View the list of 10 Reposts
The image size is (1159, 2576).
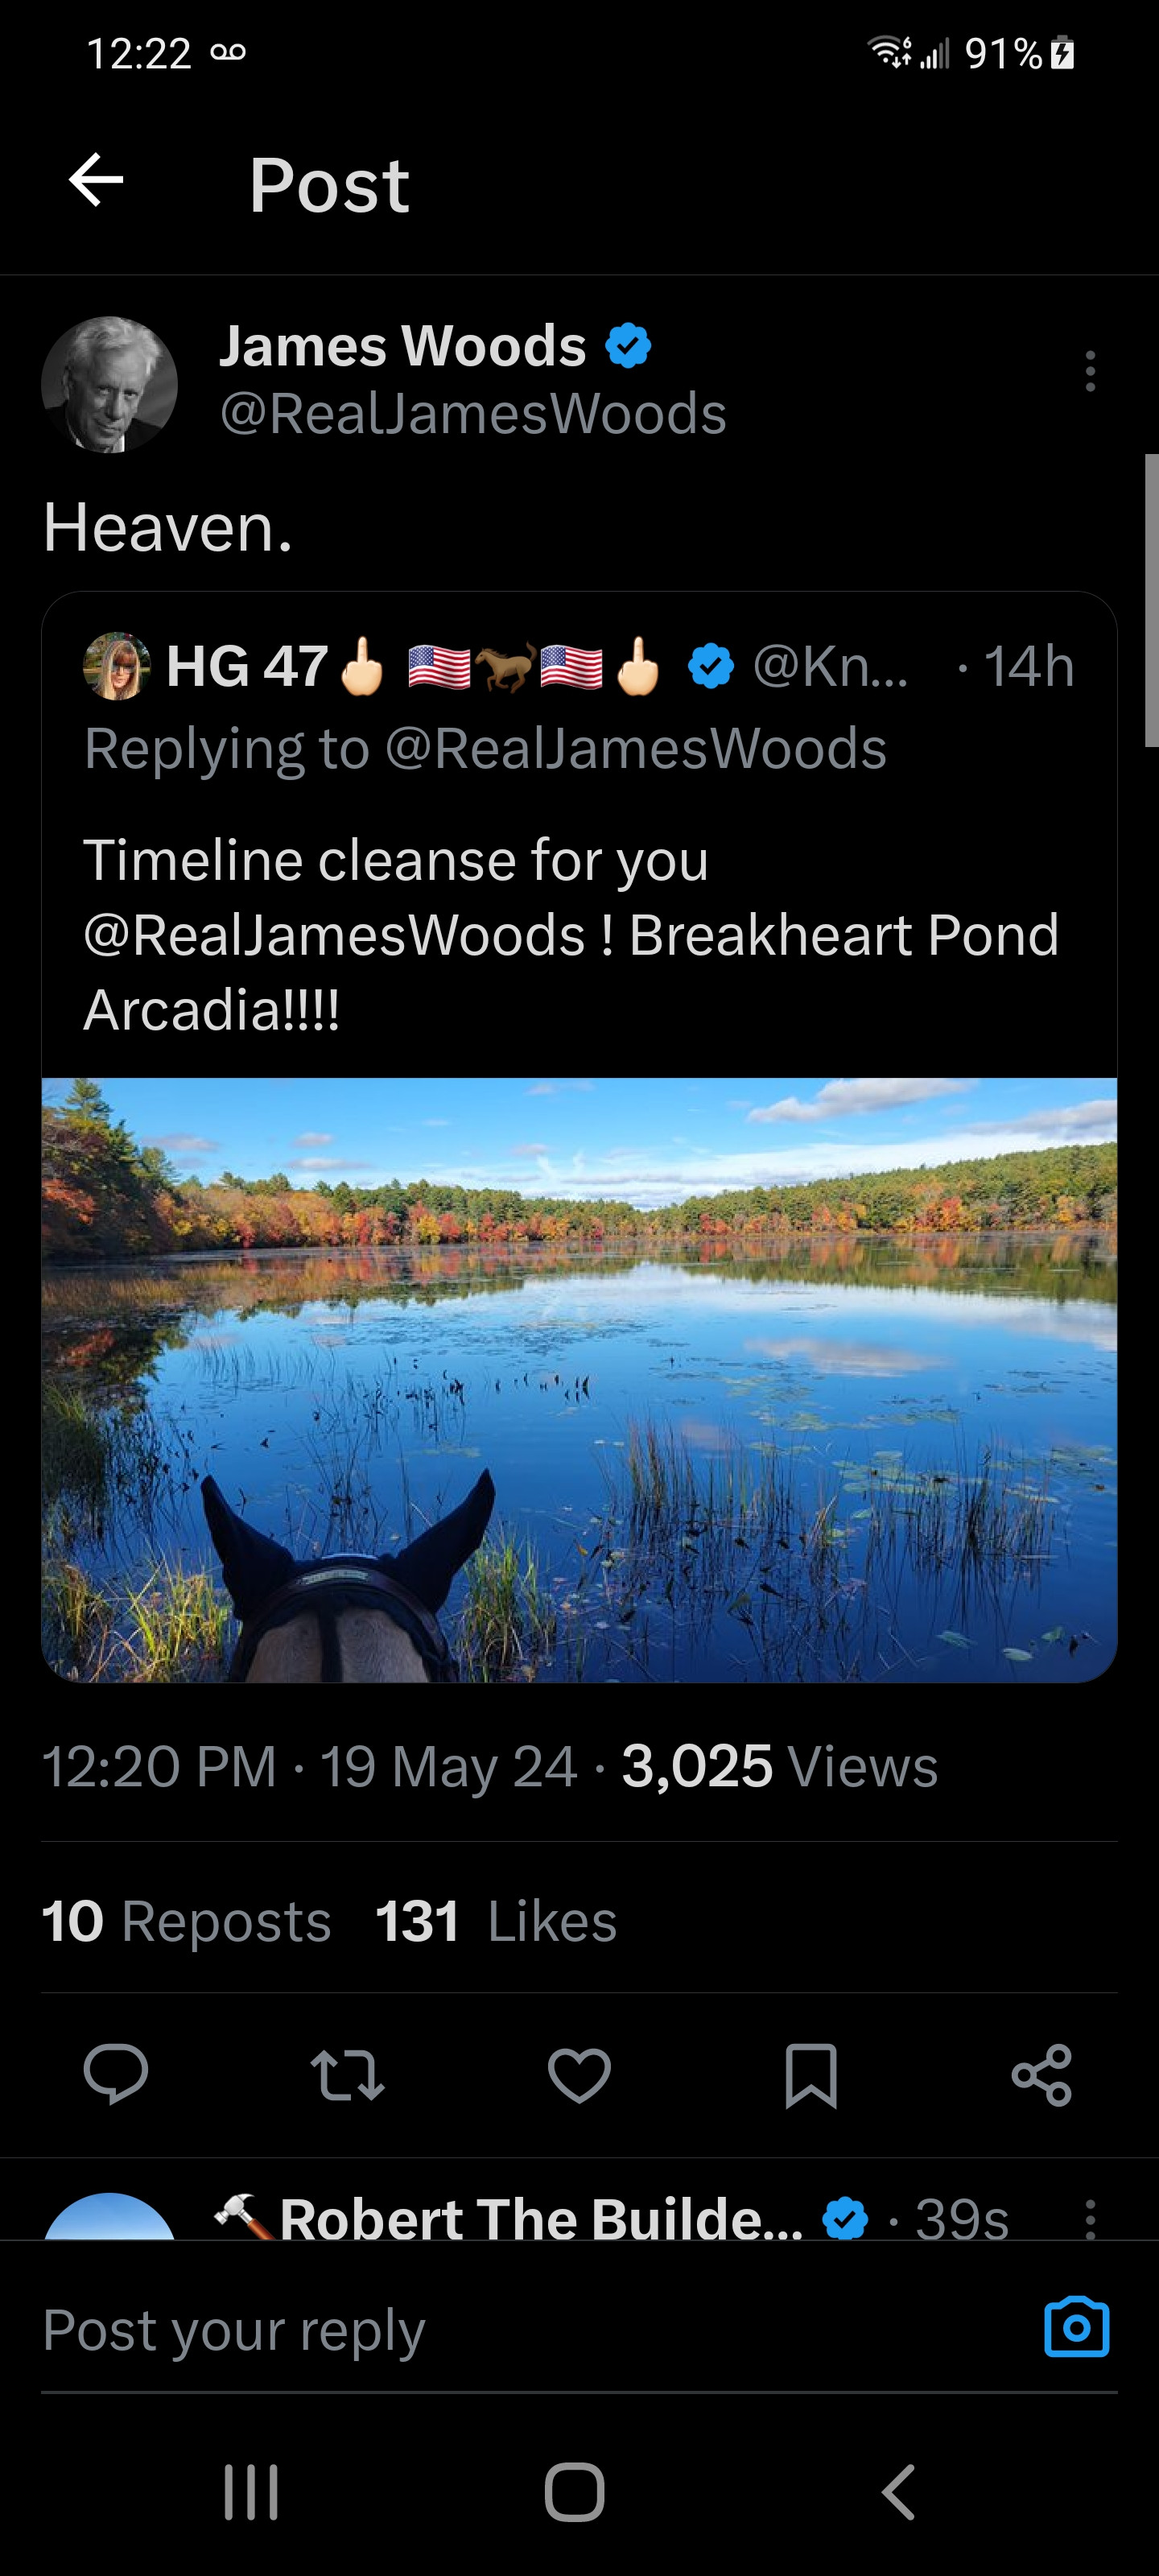tap(186, 1921)
